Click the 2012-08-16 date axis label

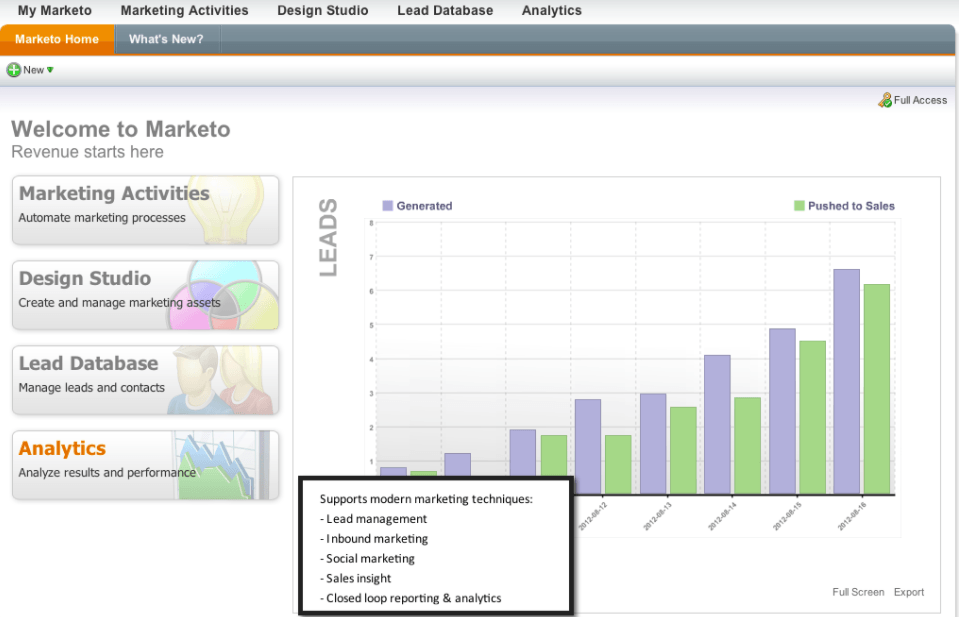click(852, 515)
